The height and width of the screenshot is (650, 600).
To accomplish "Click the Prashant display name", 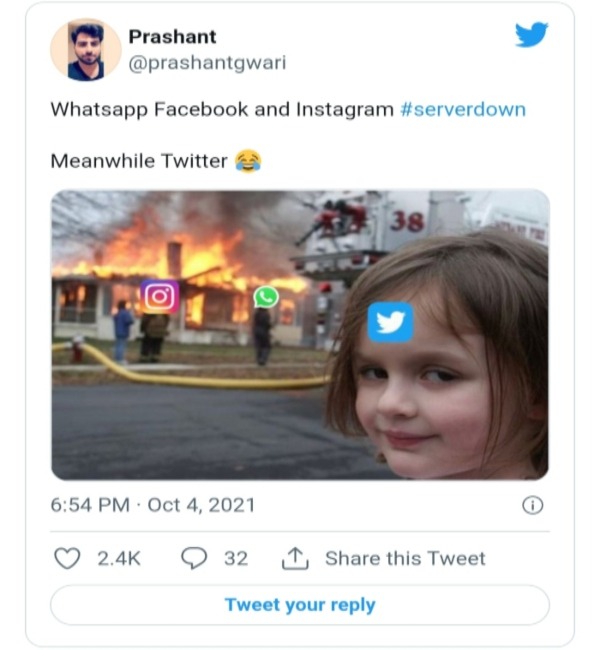I will 172,37.
